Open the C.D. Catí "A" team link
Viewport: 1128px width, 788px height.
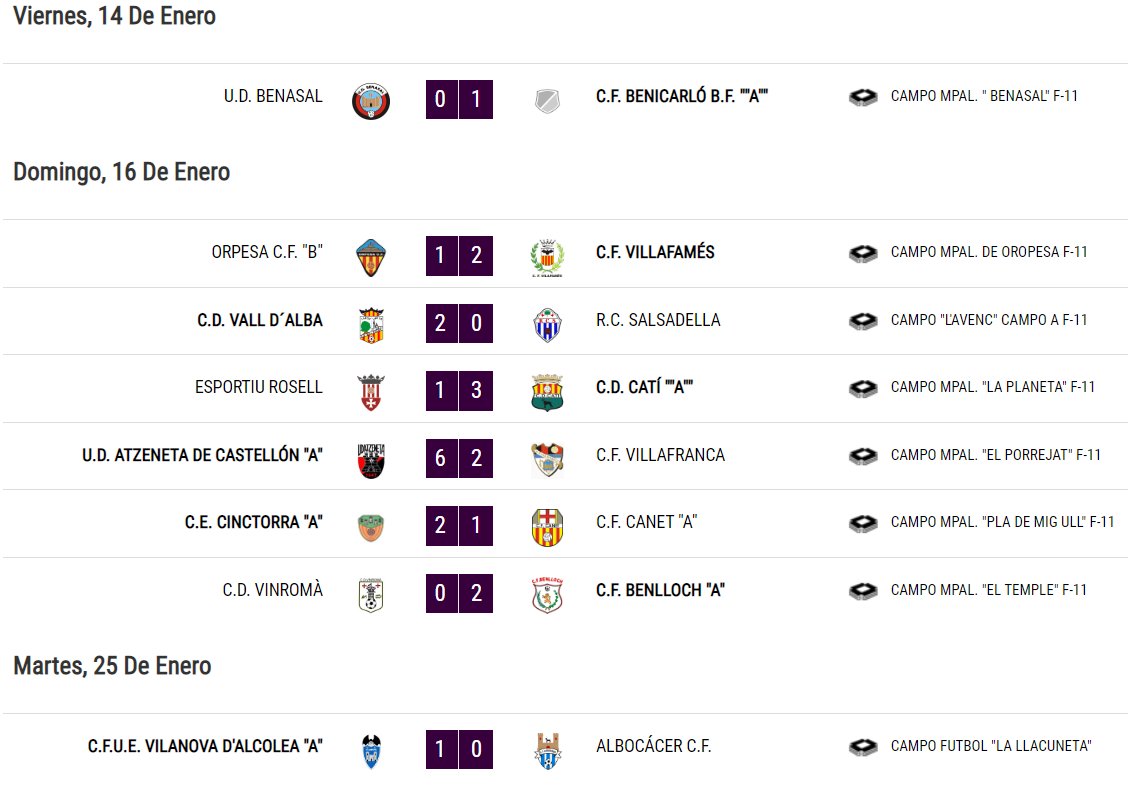tap(644, 387)
